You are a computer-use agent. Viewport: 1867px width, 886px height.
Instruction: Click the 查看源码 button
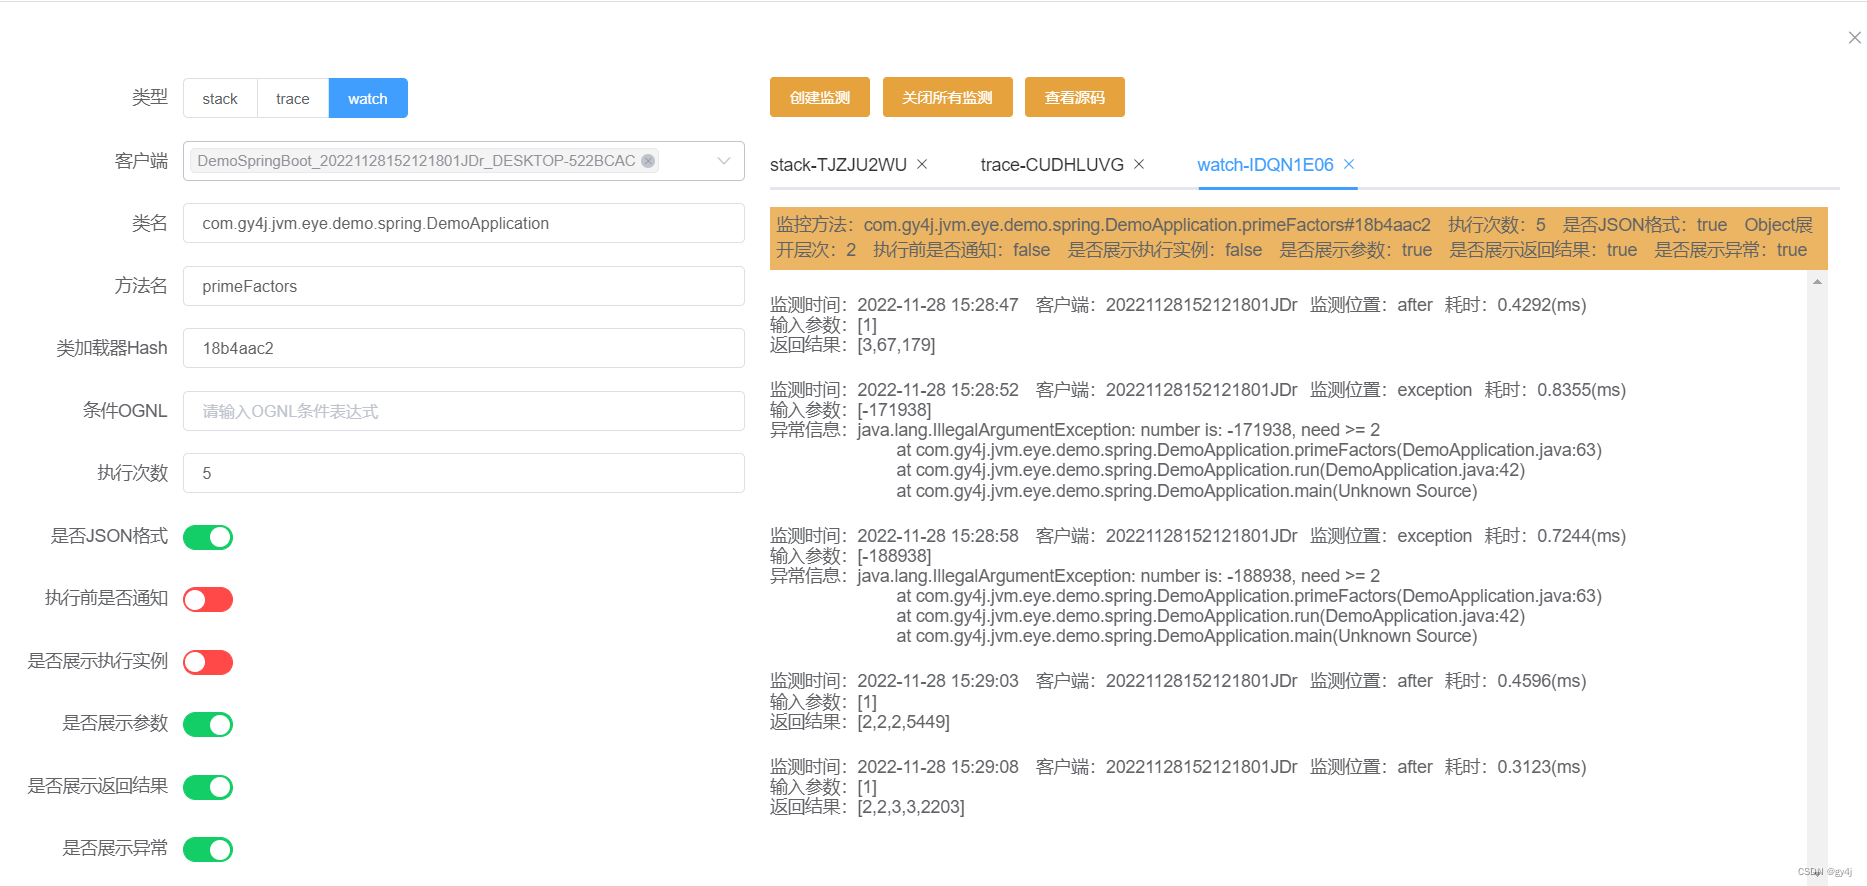click(1075, 97)
